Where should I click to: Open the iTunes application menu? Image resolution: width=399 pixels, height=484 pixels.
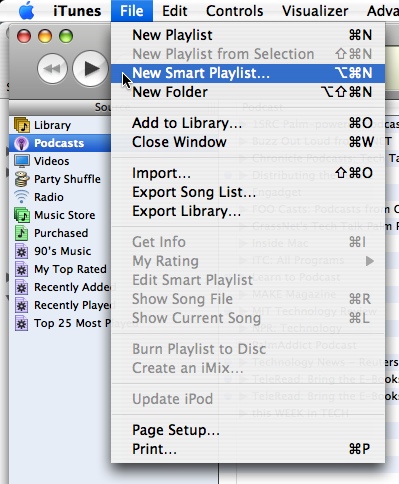(77, 11)
